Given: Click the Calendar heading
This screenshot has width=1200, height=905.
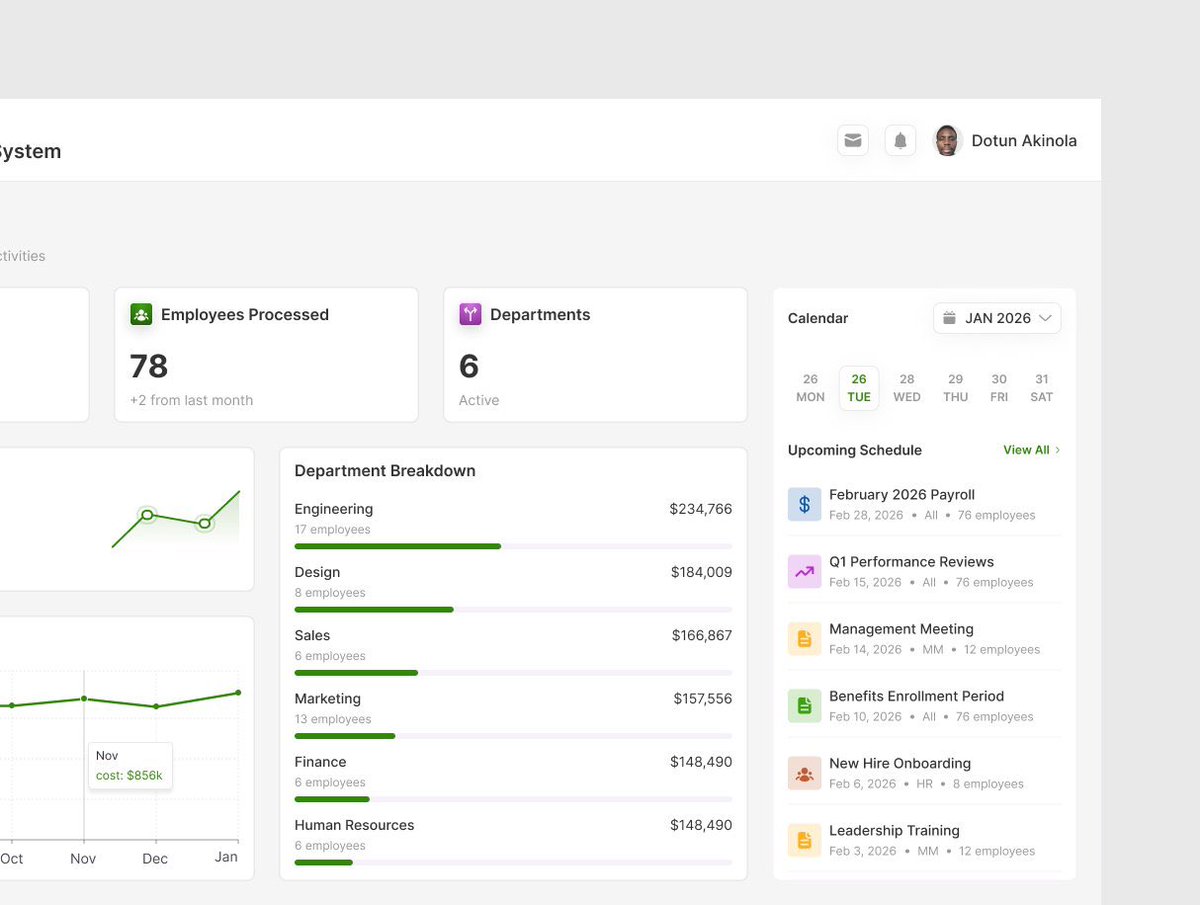Looking at the screenshot, I should point(818,318).
